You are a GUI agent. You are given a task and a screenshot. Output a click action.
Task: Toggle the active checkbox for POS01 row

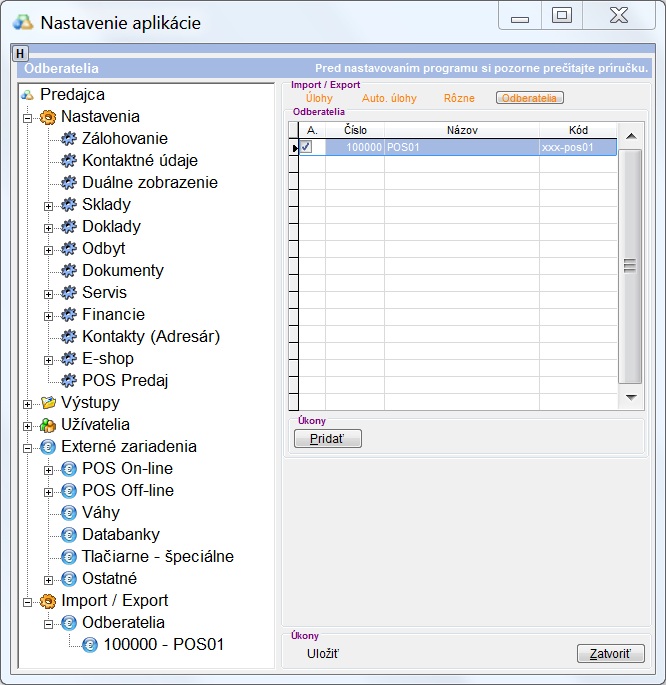(307, 147)
